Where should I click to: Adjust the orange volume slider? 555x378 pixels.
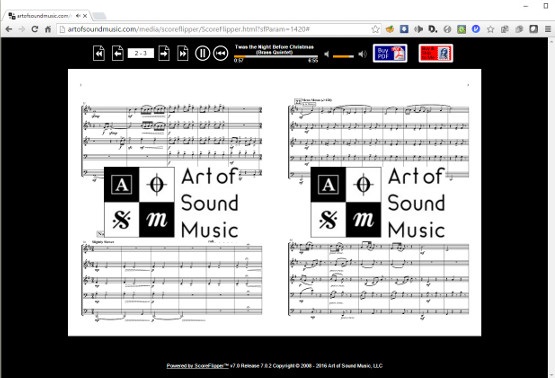[343, 56]
